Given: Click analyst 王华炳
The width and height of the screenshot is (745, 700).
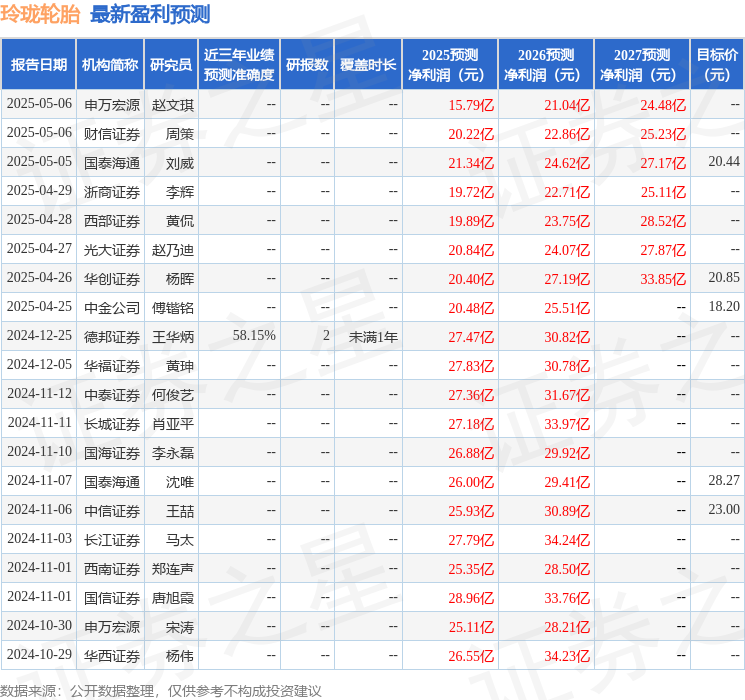Looking at the screenshot, I should 173,337.
